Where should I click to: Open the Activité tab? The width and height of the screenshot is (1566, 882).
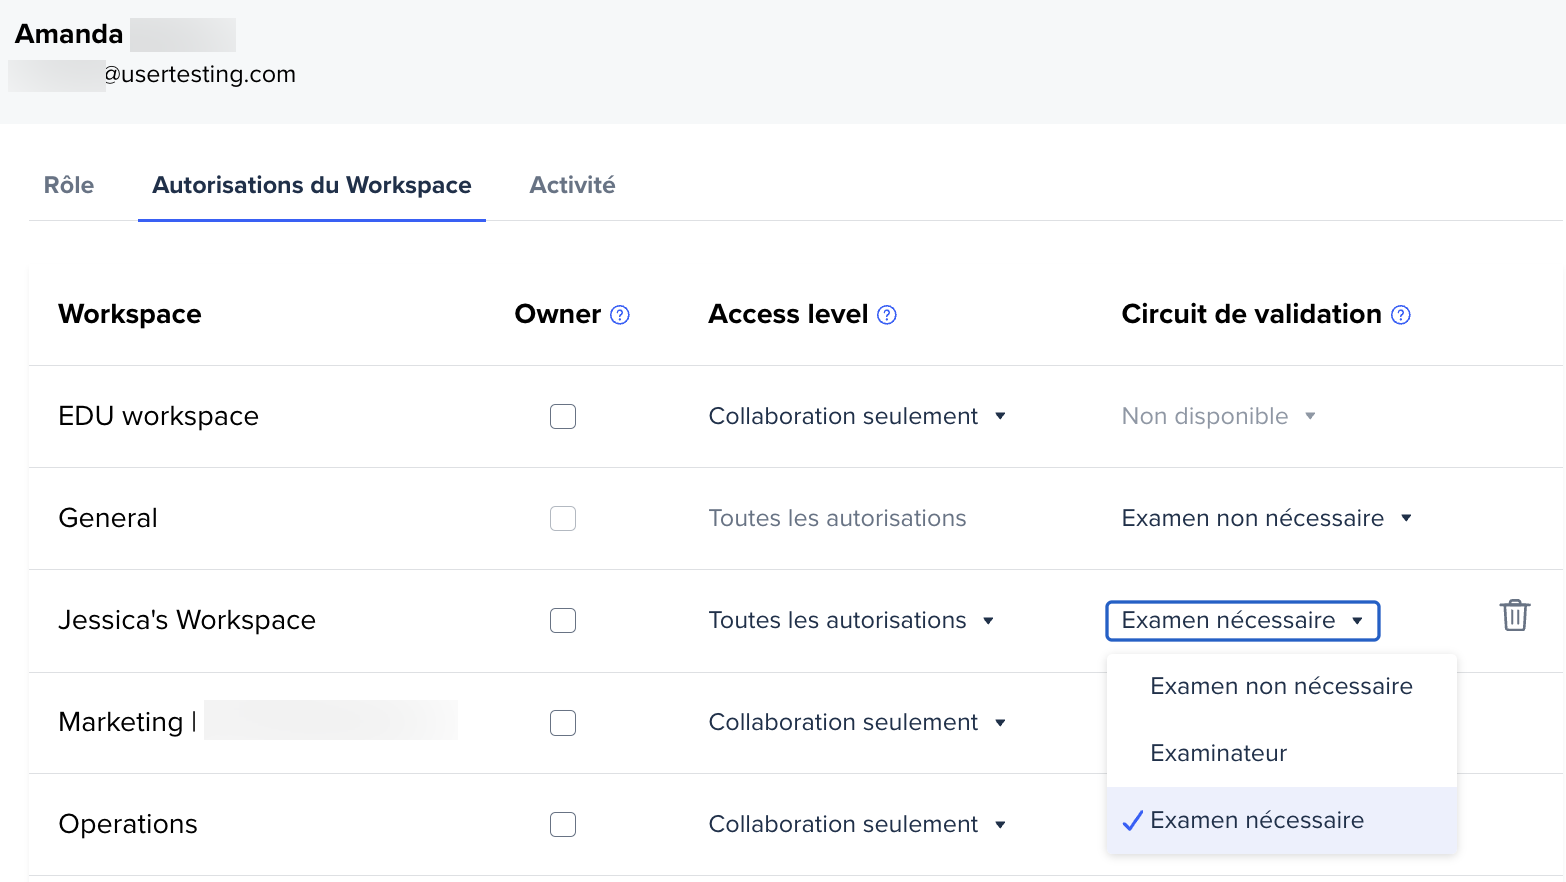[x=572, y=186]
